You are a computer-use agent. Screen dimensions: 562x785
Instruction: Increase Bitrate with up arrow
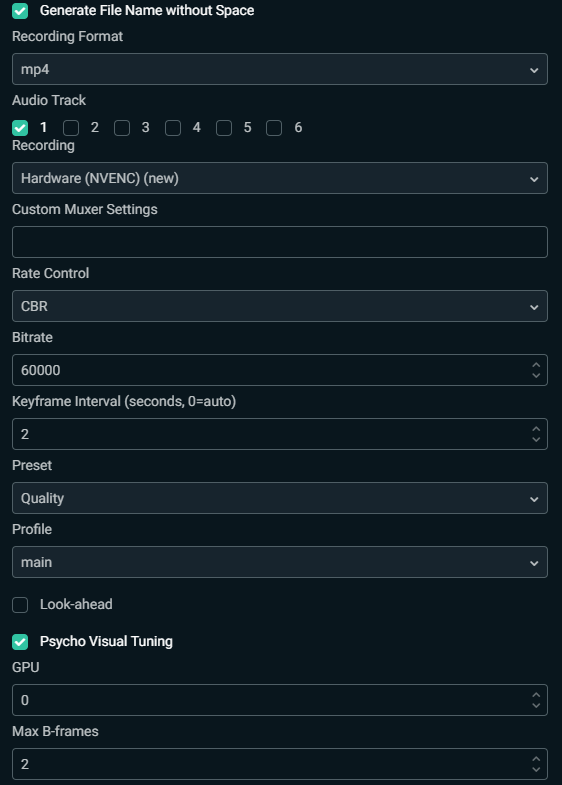tap(536, 365)
